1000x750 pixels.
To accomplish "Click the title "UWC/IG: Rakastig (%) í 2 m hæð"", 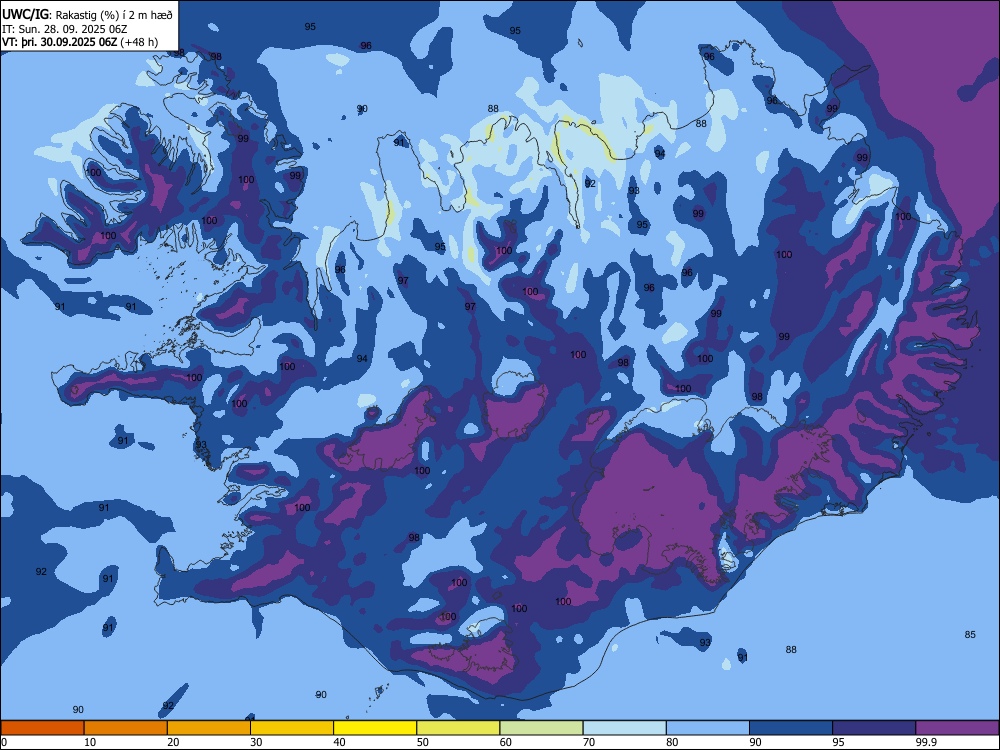I will (x=87, y=15).
